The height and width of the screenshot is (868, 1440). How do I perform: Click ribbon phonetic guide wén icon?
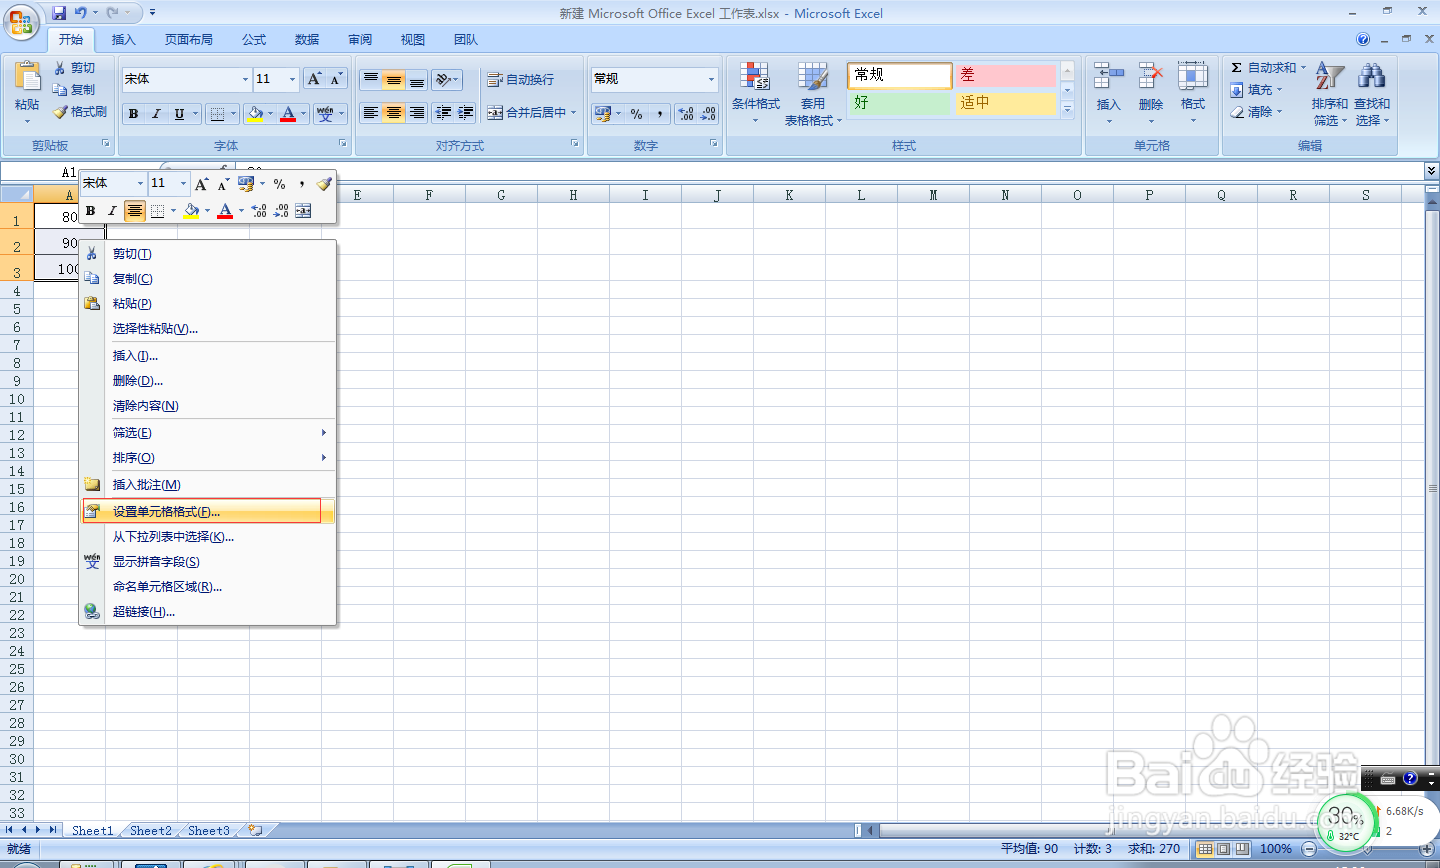325,114
